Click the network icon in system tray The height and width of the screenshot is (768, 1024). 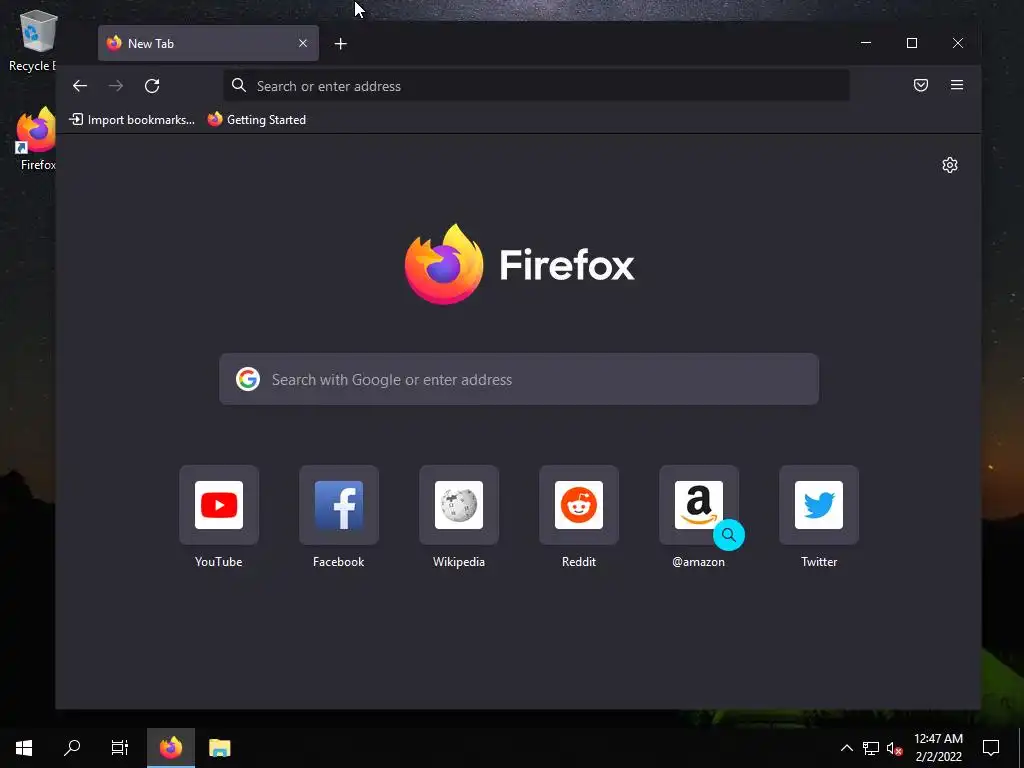click(x=871, y=748)
